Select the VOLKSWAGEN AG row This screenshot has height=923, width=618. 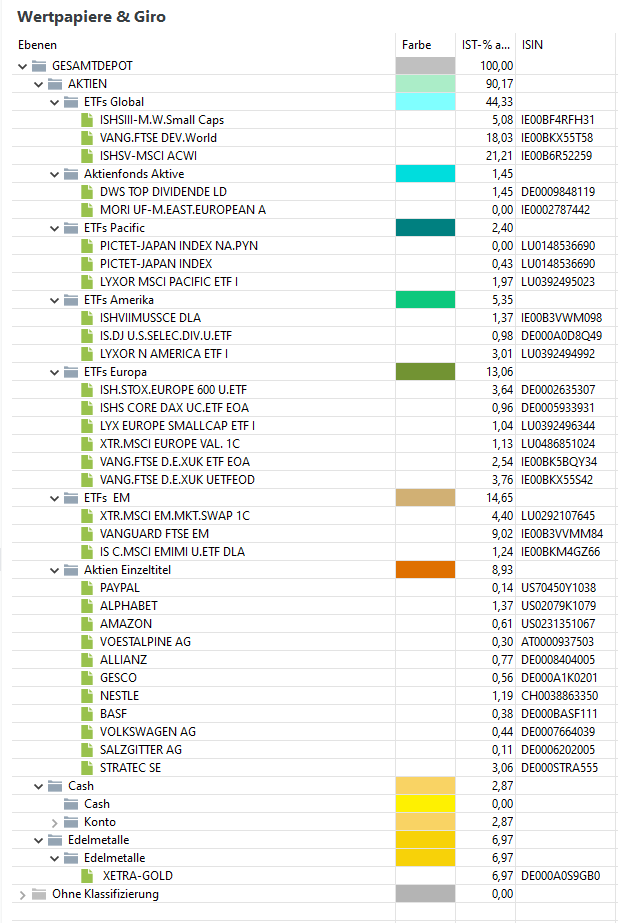[x=314, y=732]
